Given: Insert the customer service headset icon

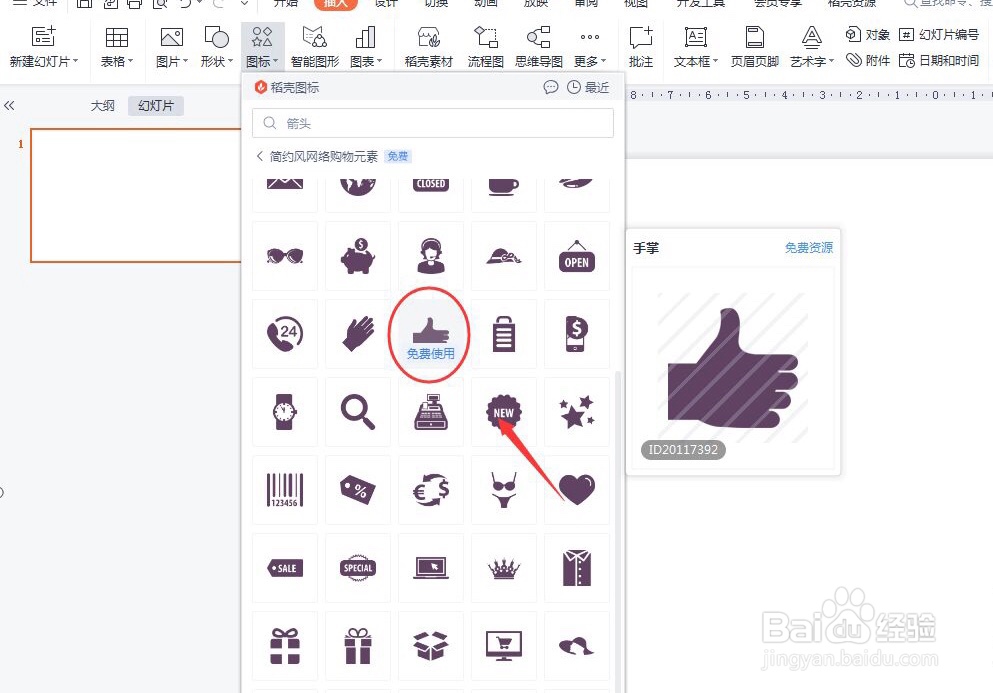Looking at the screenshot, I should pos(431,256).
